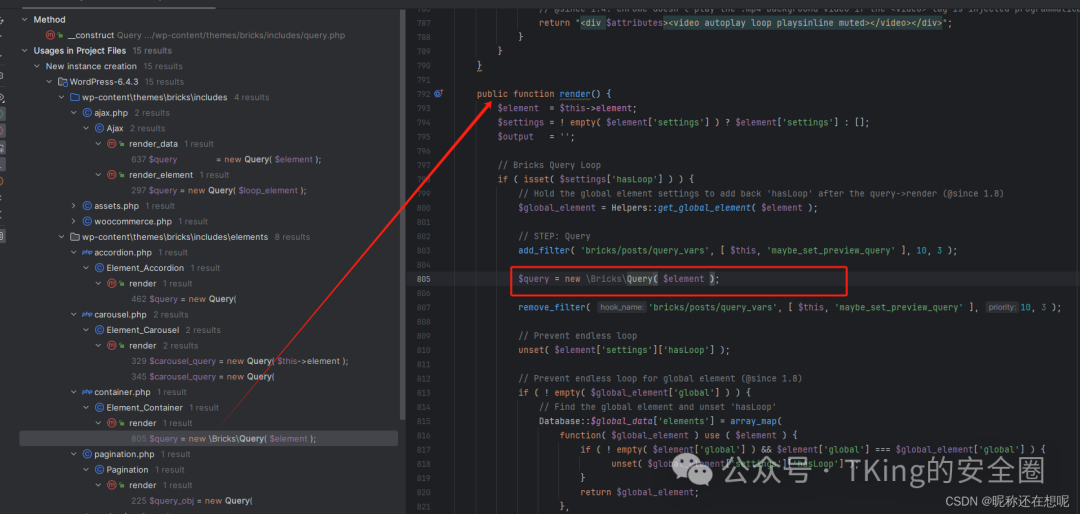This screenshot has width=1080, height=514.
Task: Collapse the New instance creation node
Action: [37, 66]
